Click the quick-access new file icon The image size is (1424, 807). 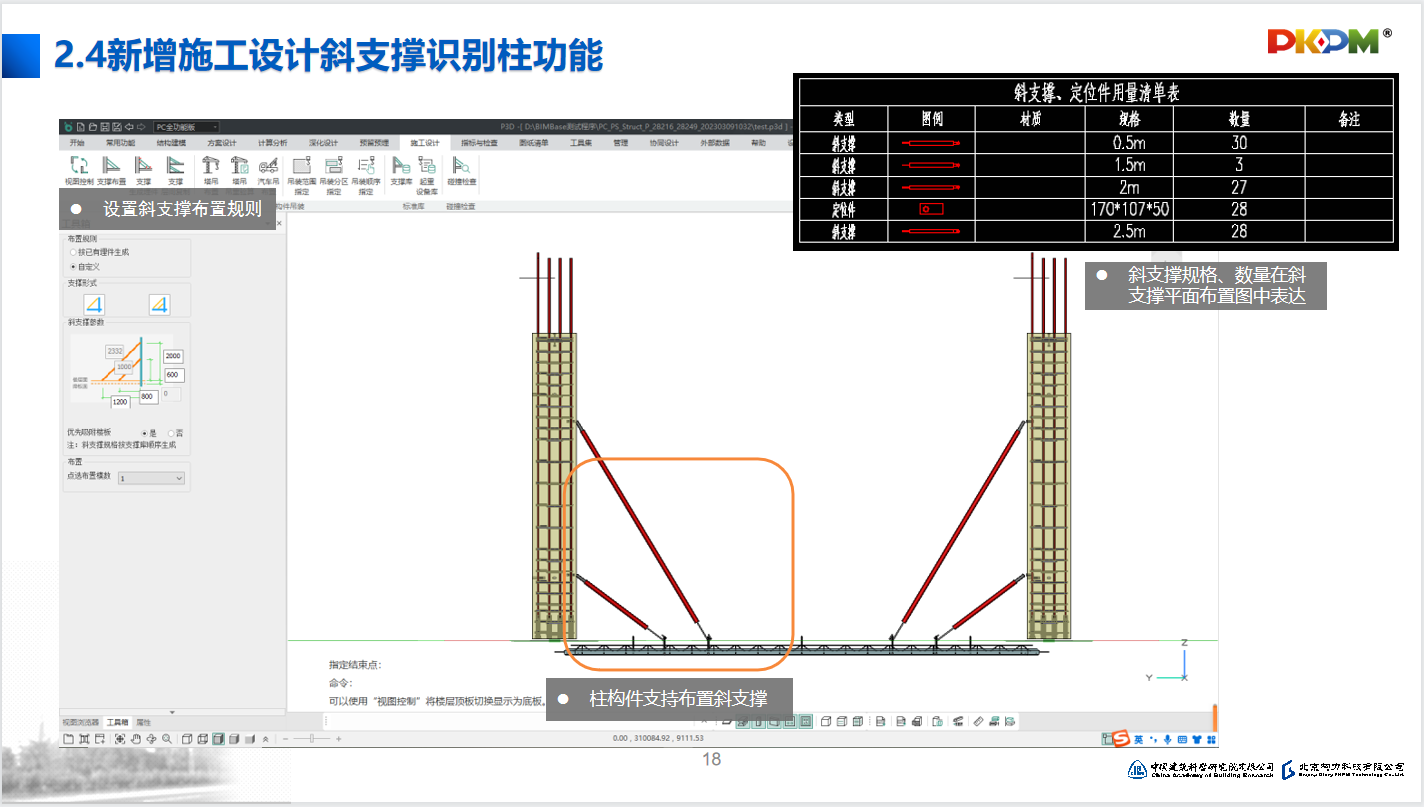tap(80, 127)
